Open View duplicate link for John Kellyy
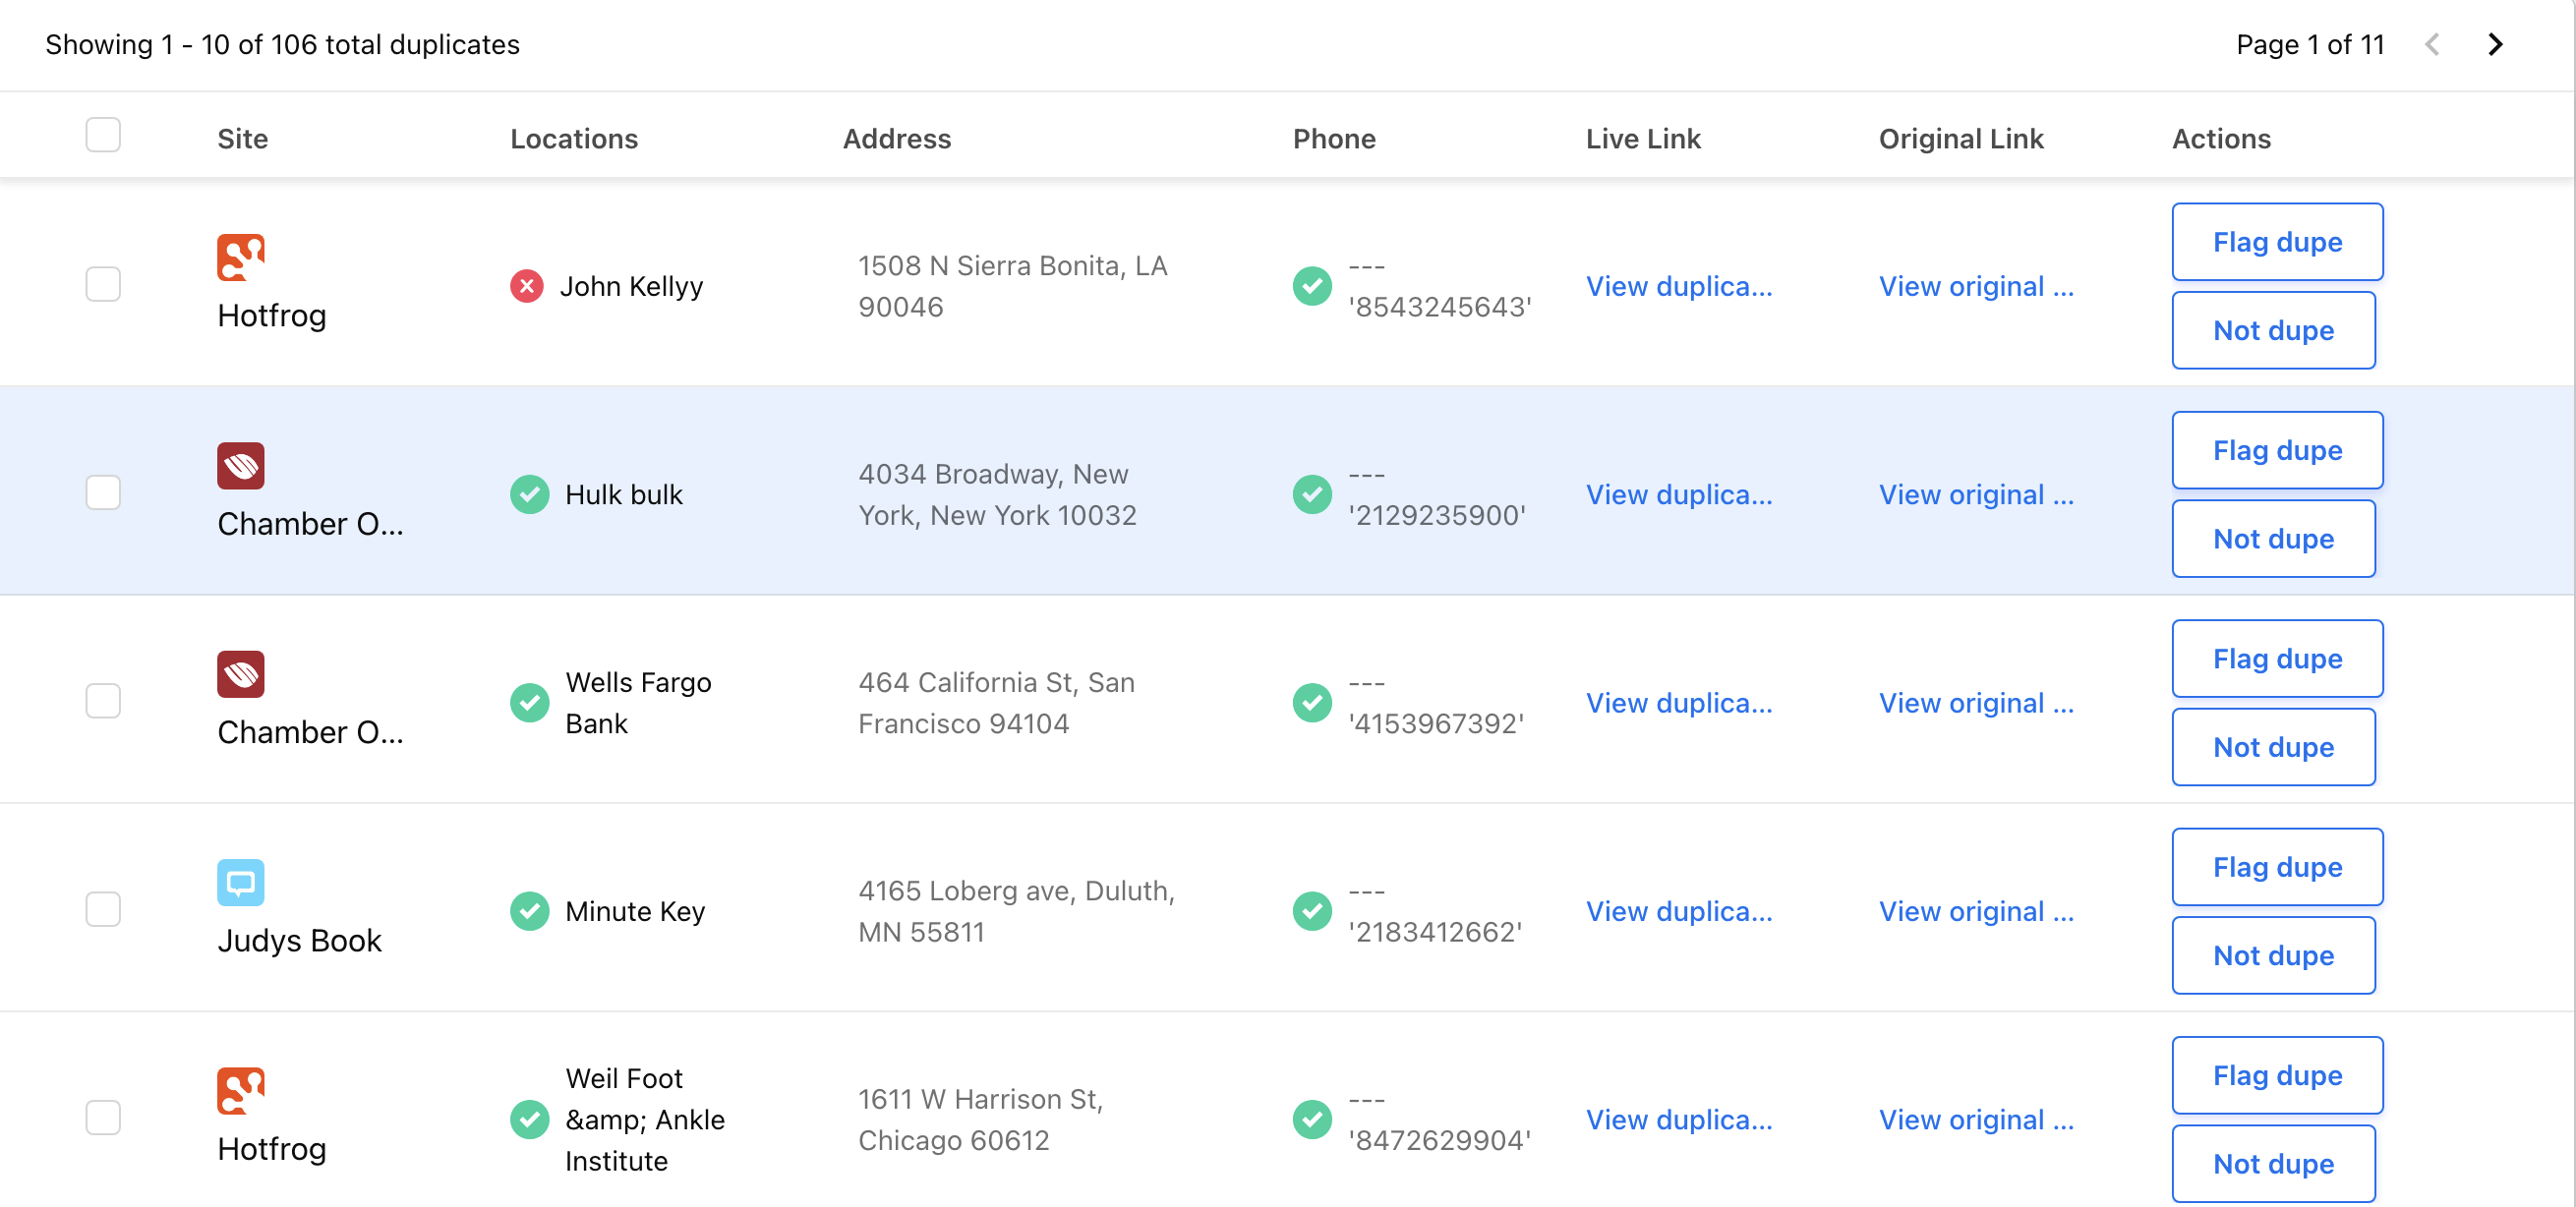This screenshot has width=2576, height=1207. click(x=1679, y=286)
